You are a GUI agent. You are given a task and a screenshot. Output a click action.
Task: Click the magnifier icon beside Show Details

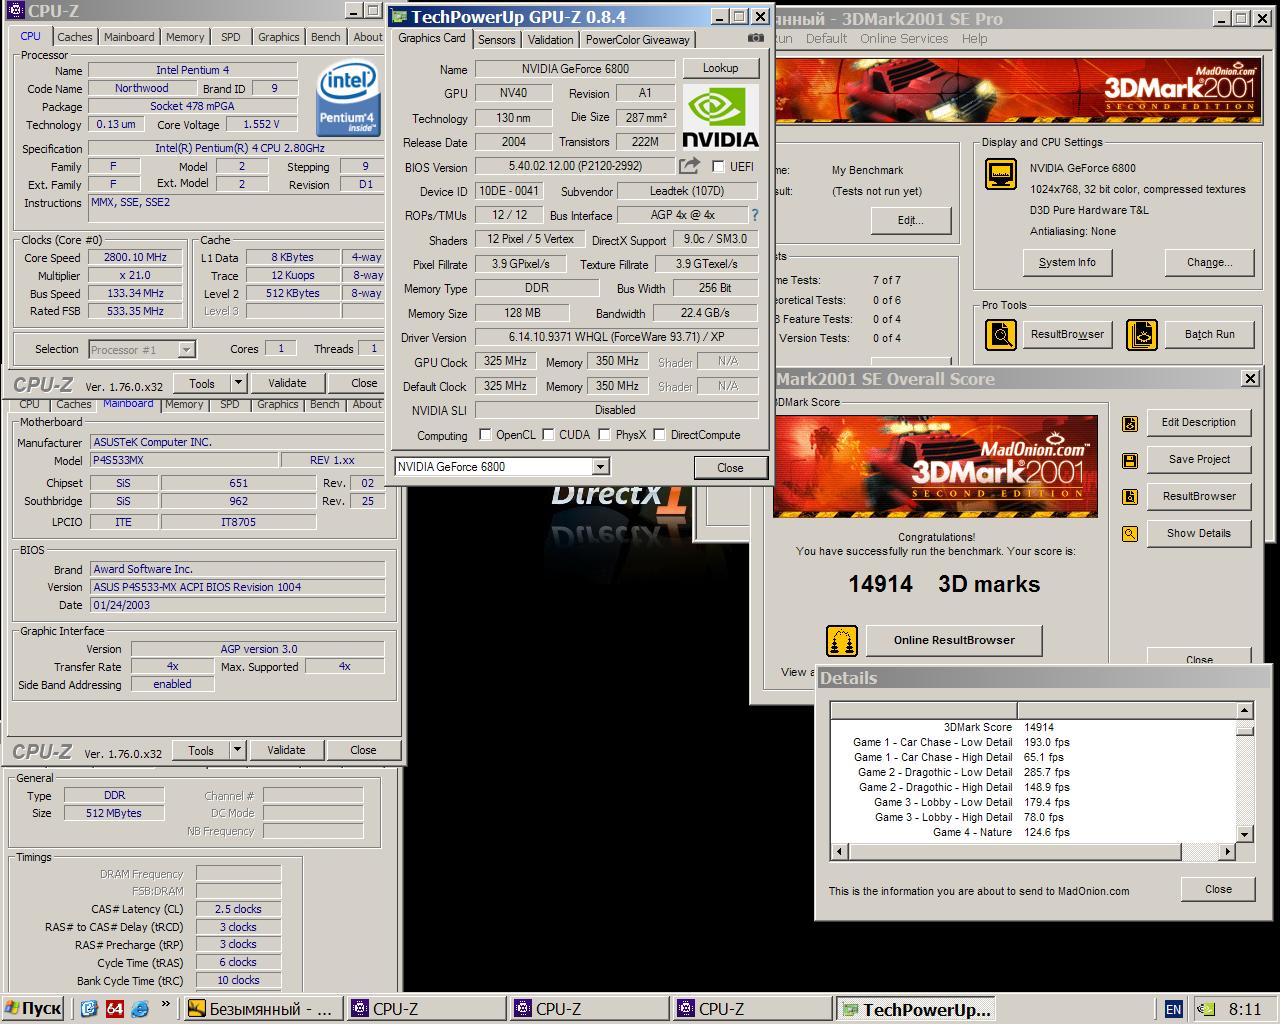[x=1130, y=534]
